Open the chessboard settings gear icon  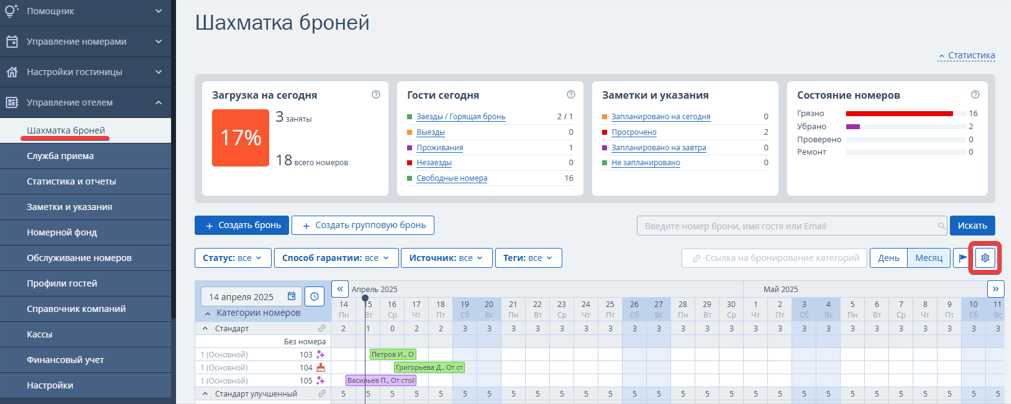[985, 258]
